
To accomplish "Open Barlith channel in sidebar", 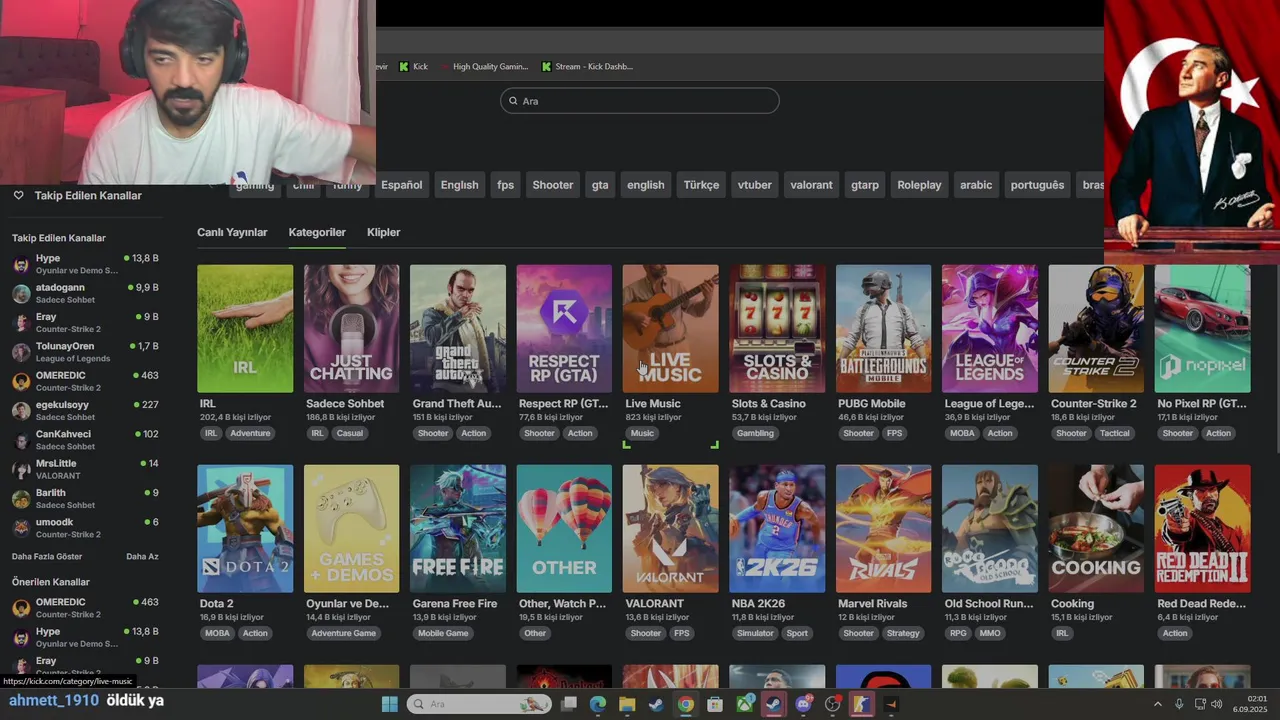I will click(x=85, y=498).
